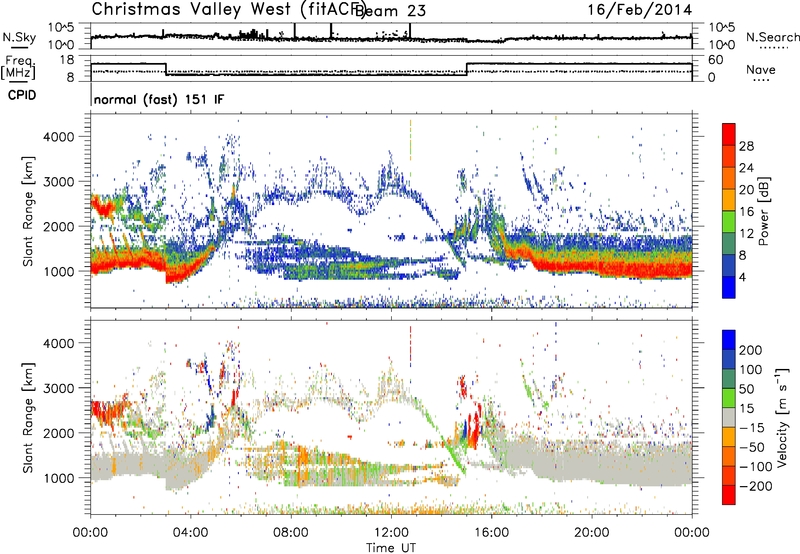Click the '4000' range tick on the power panel
The width and height of the screenshot is (800, 554).
[x=58, y=137]
